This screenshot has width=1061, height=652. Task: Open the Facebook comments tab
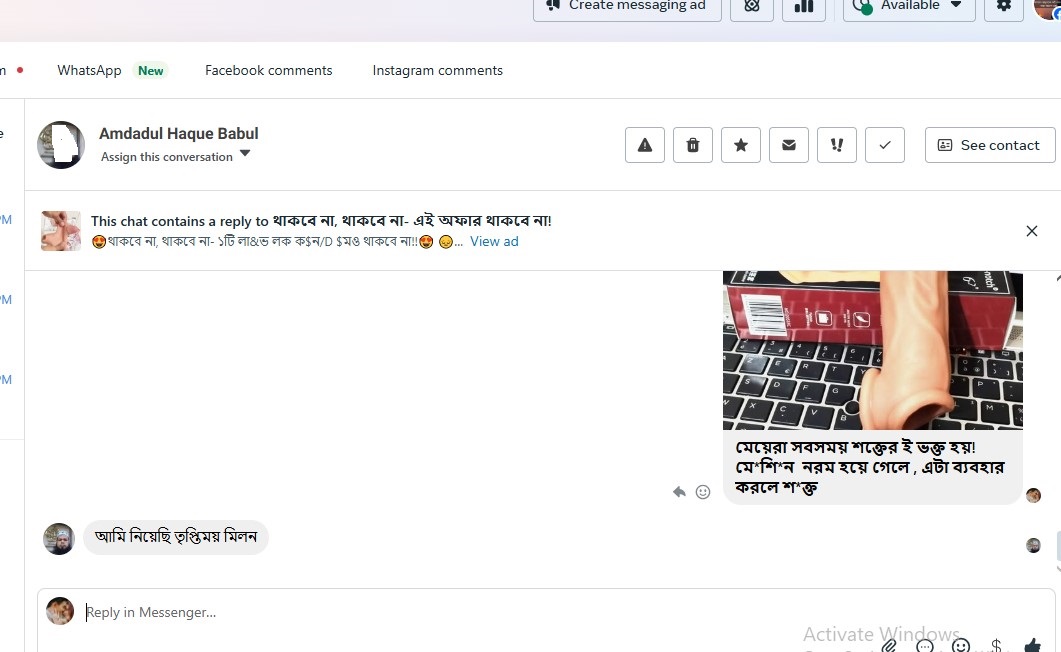[268, 70]
